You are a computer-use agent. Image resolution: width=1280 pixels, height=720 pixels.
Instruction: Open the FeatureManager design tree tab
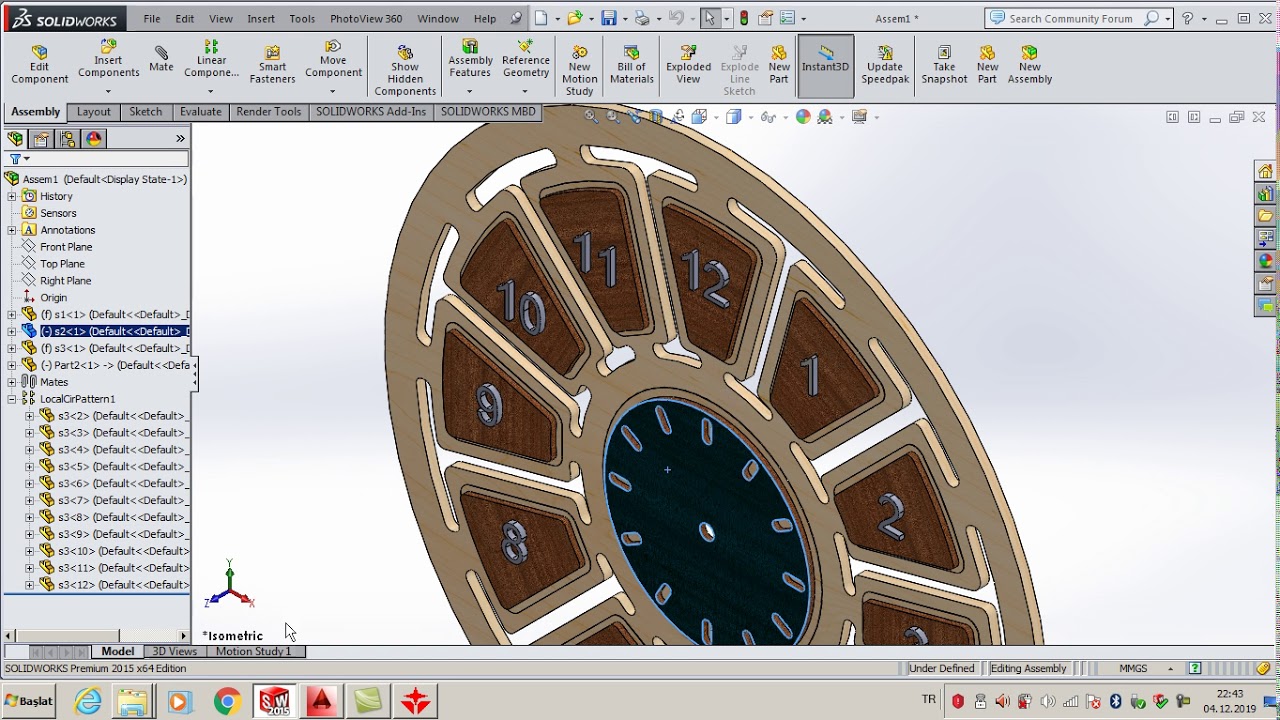click(x=15, y=139)
